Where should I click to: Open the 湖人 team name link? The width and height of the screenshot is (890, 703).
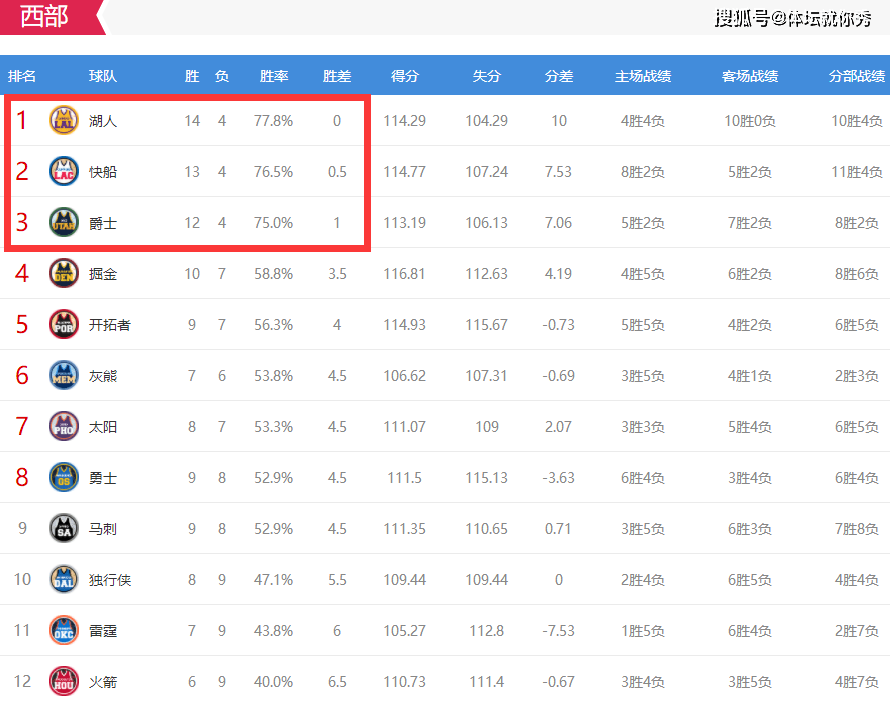click(103, 121)
